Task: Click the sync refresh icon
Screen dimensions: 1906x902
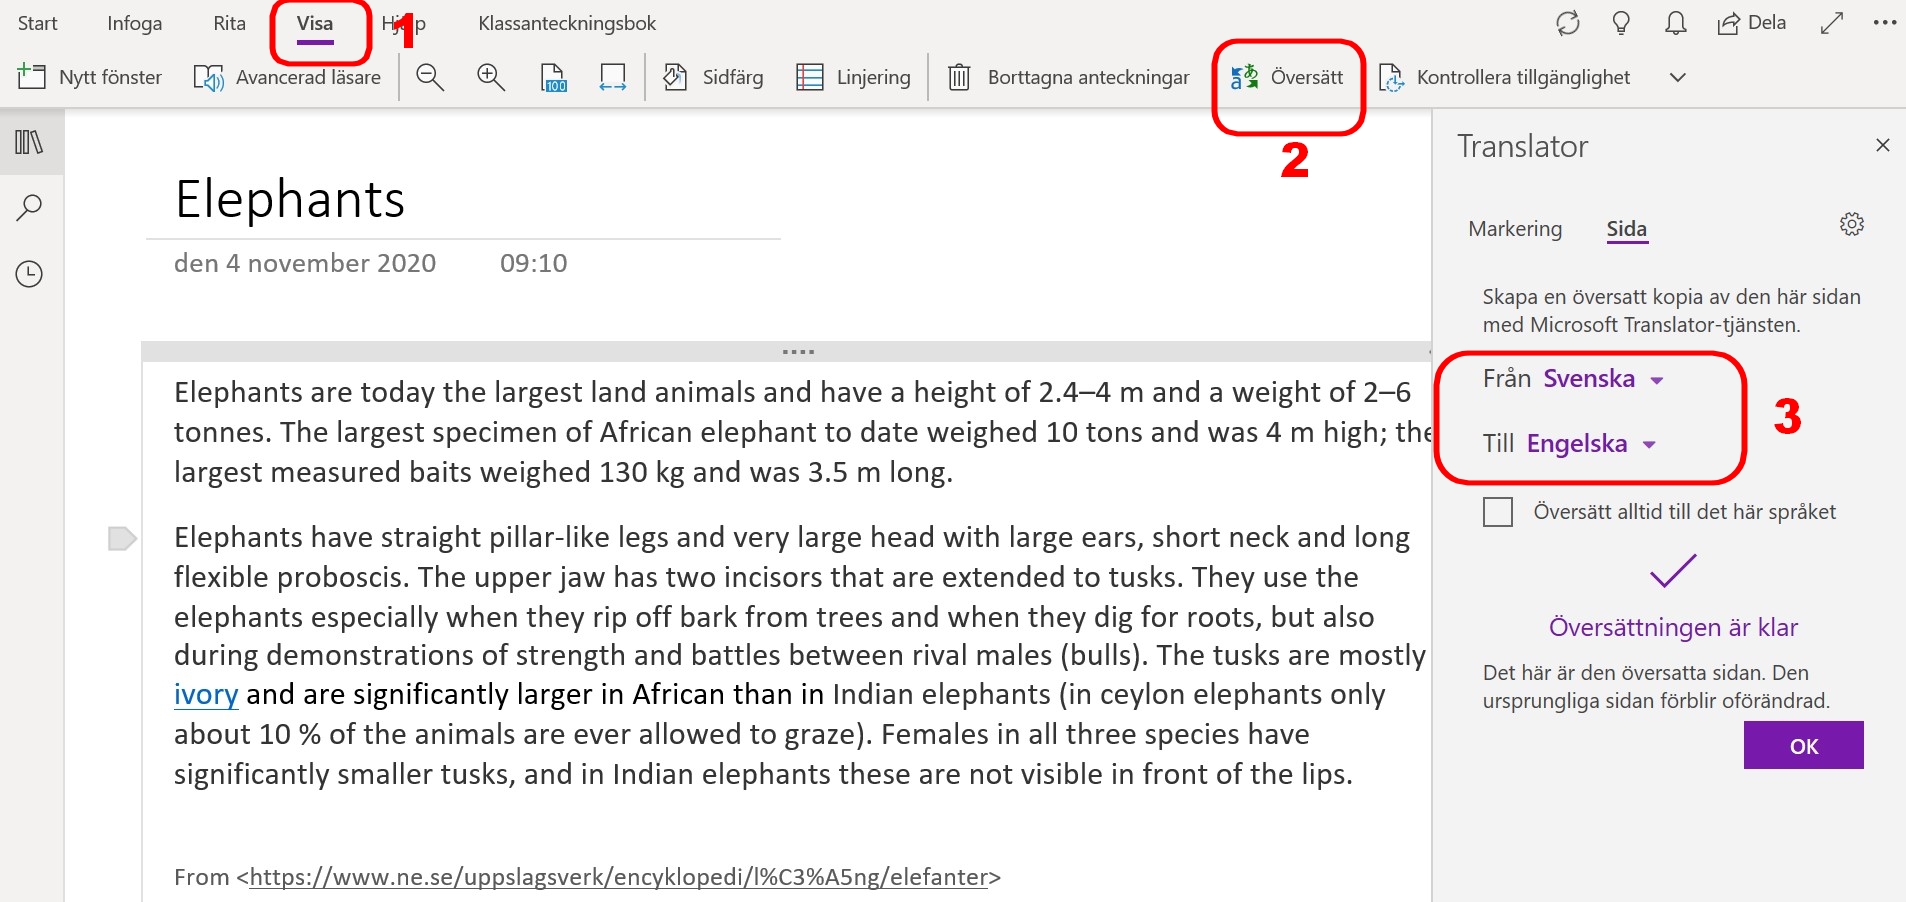Action: pyautogui.click(x=1568, y=23)
